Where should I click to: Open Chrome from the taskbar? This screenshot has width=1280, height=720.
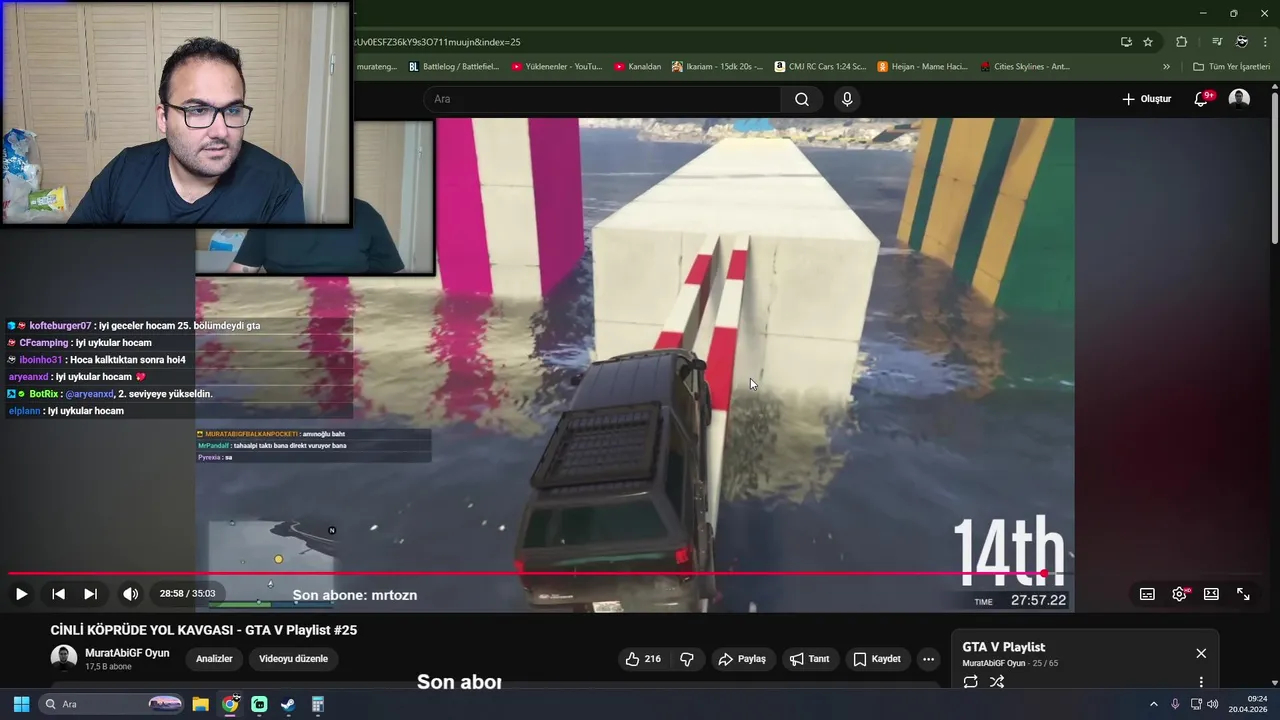(x=230, y=704)
